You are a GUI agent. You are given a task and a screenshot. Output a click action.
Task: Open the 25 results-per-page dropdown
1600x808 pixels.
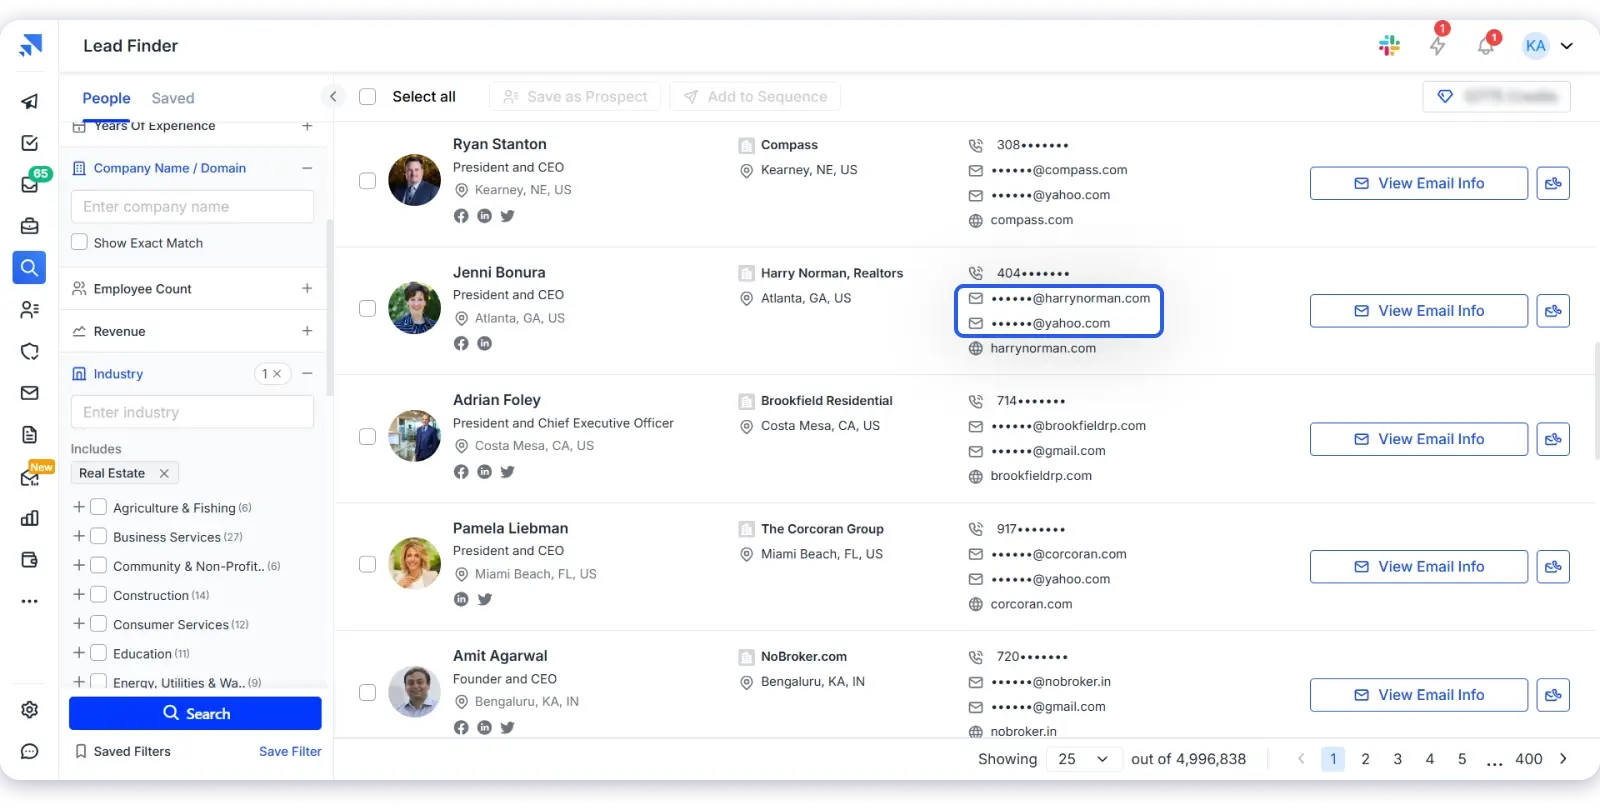(1084, 759)
